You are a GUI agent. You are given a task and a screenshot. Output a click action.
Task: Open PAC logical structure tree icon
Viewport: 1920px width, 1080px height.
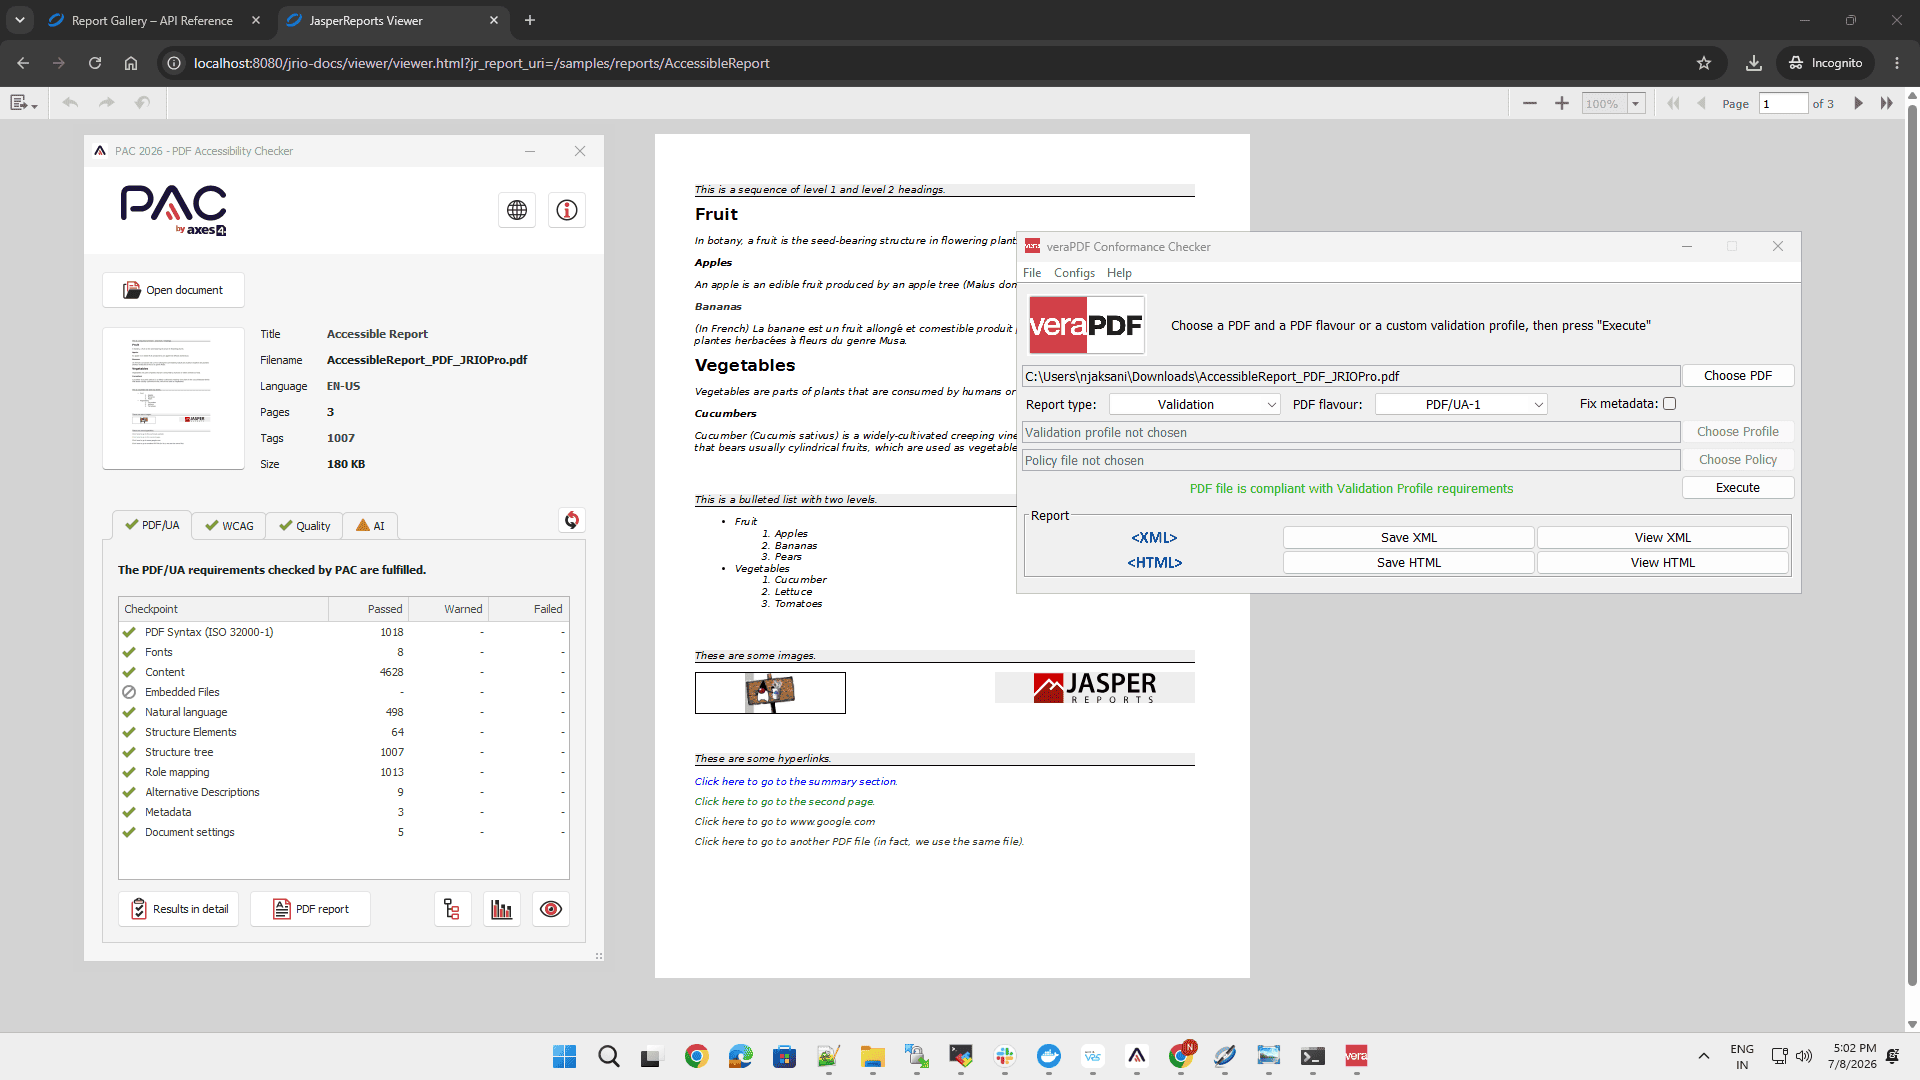pos(452,909)
